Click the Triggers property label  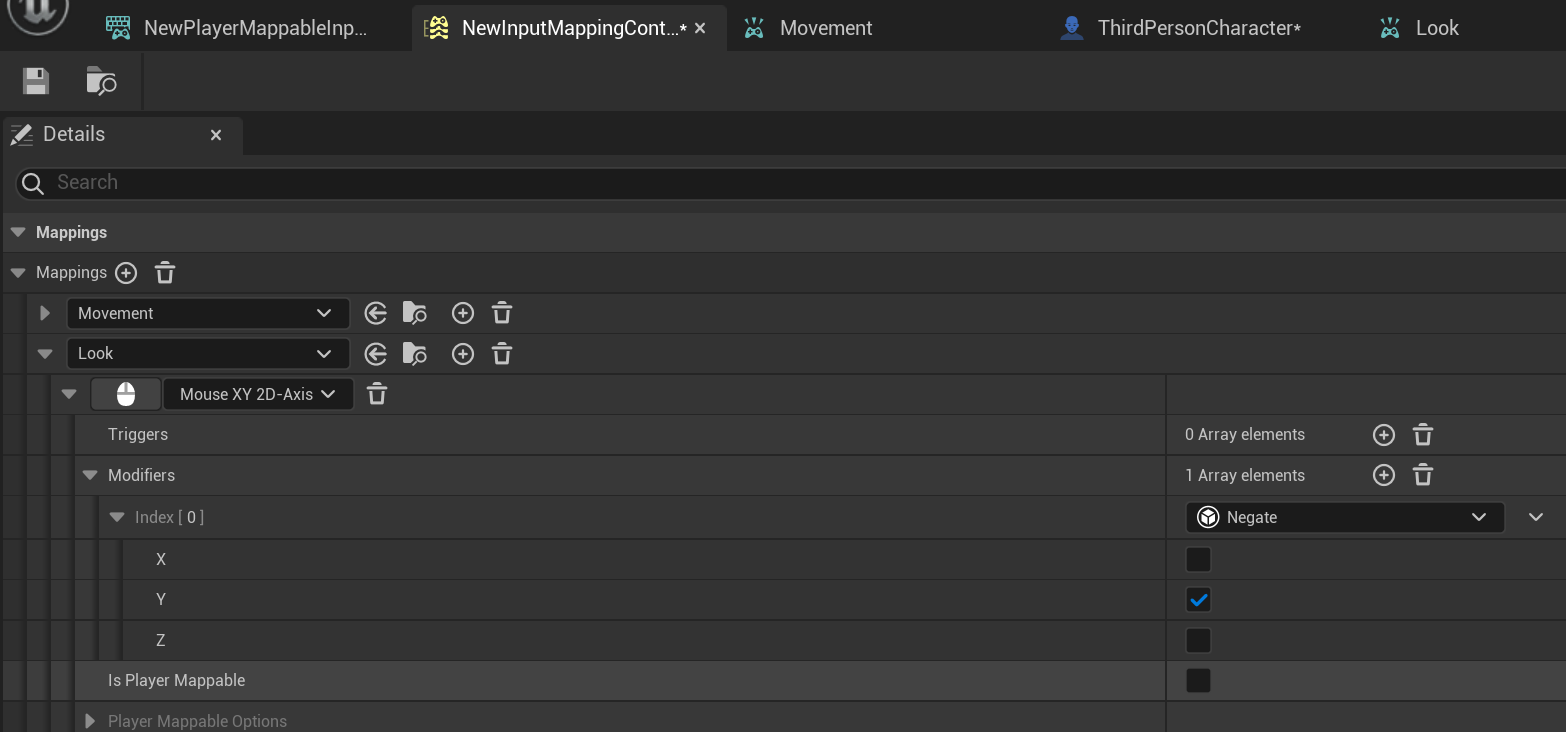coord(138,435)
